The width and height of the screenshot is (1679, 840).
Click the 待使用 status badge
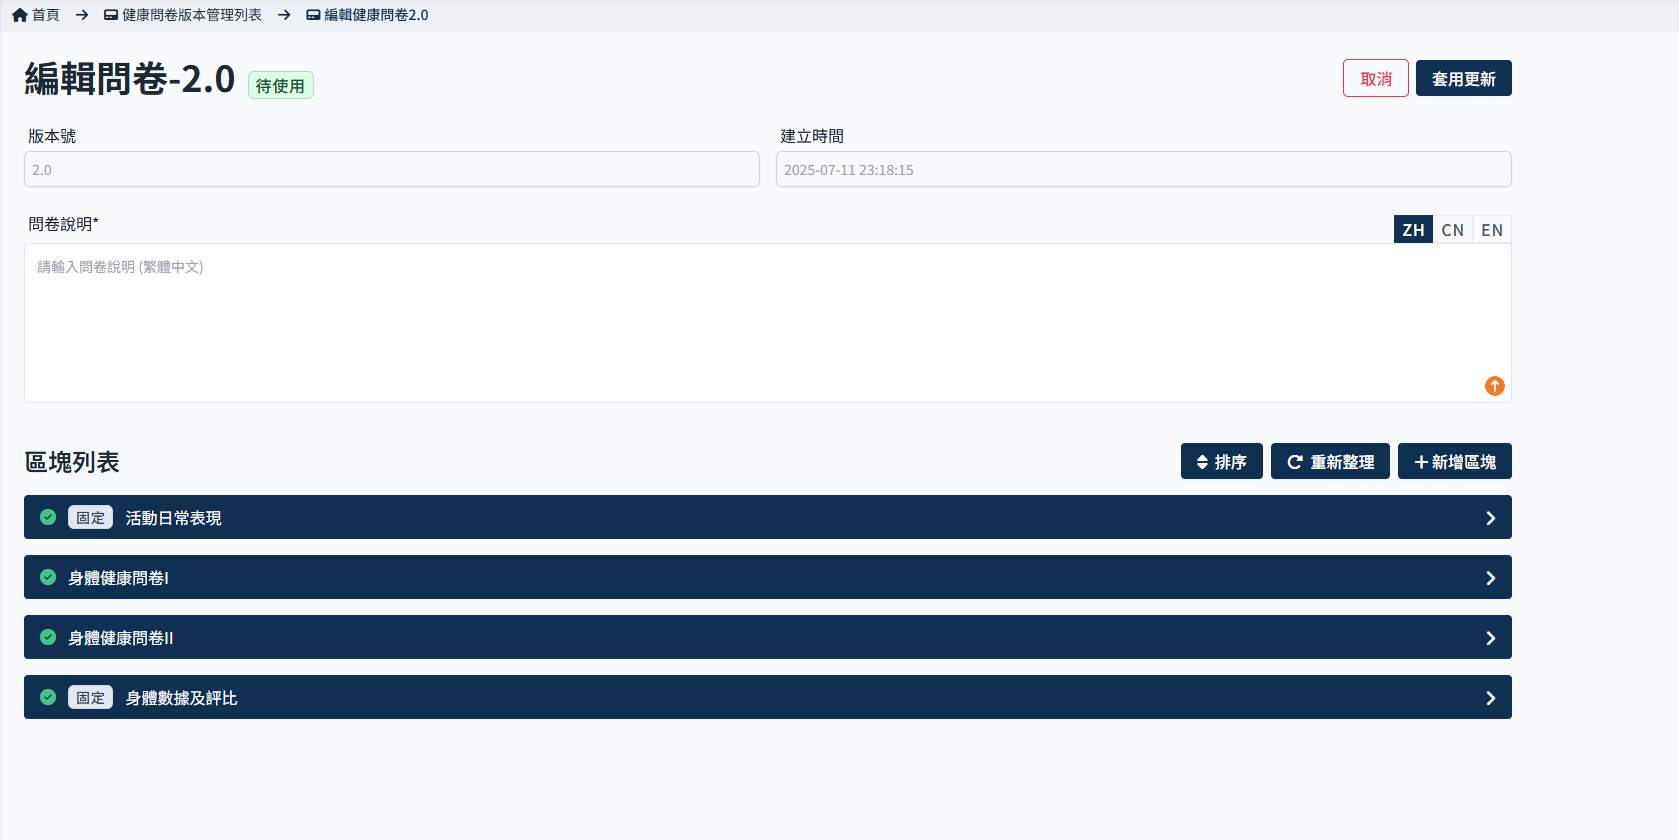280,86
